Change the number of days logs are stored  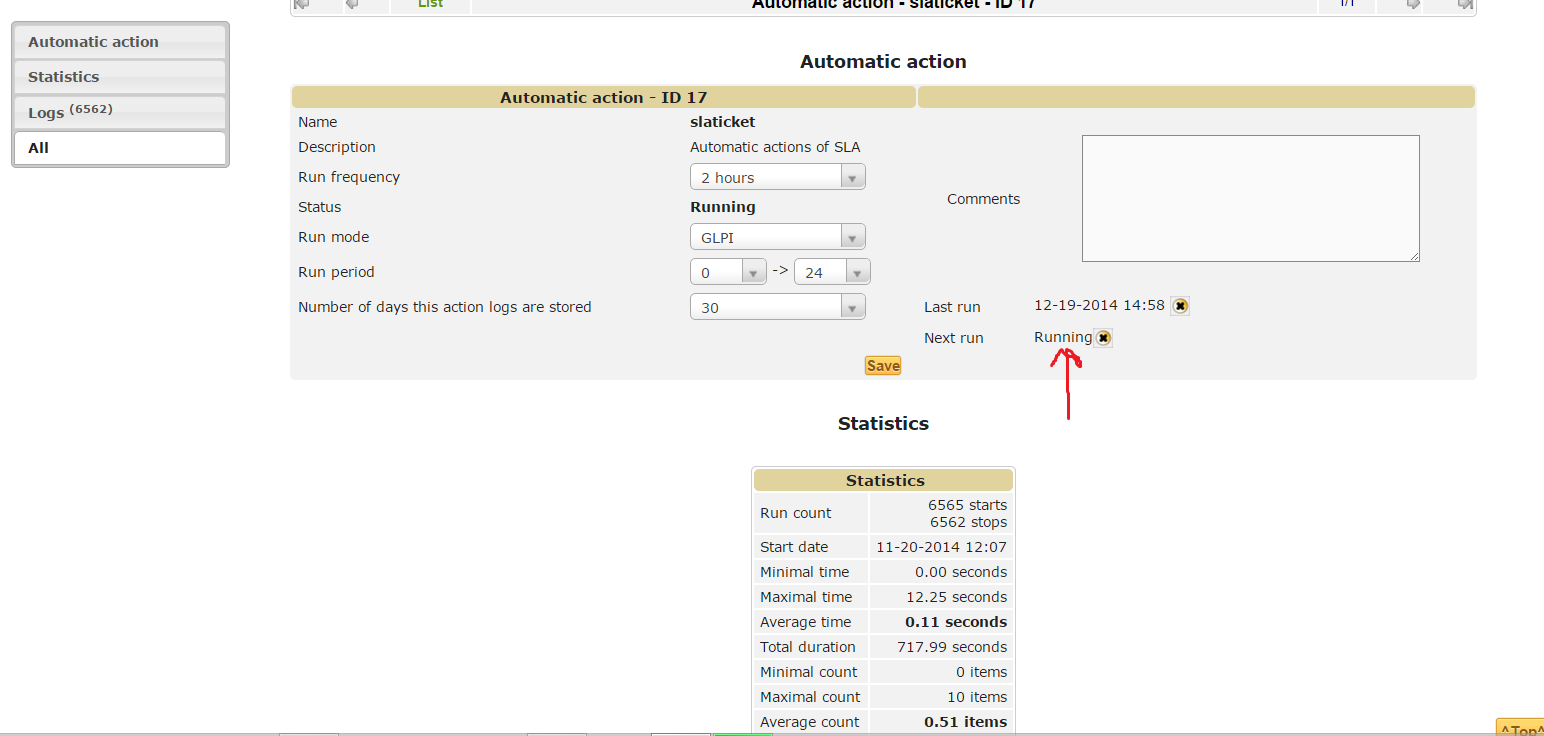pos(777,307)
